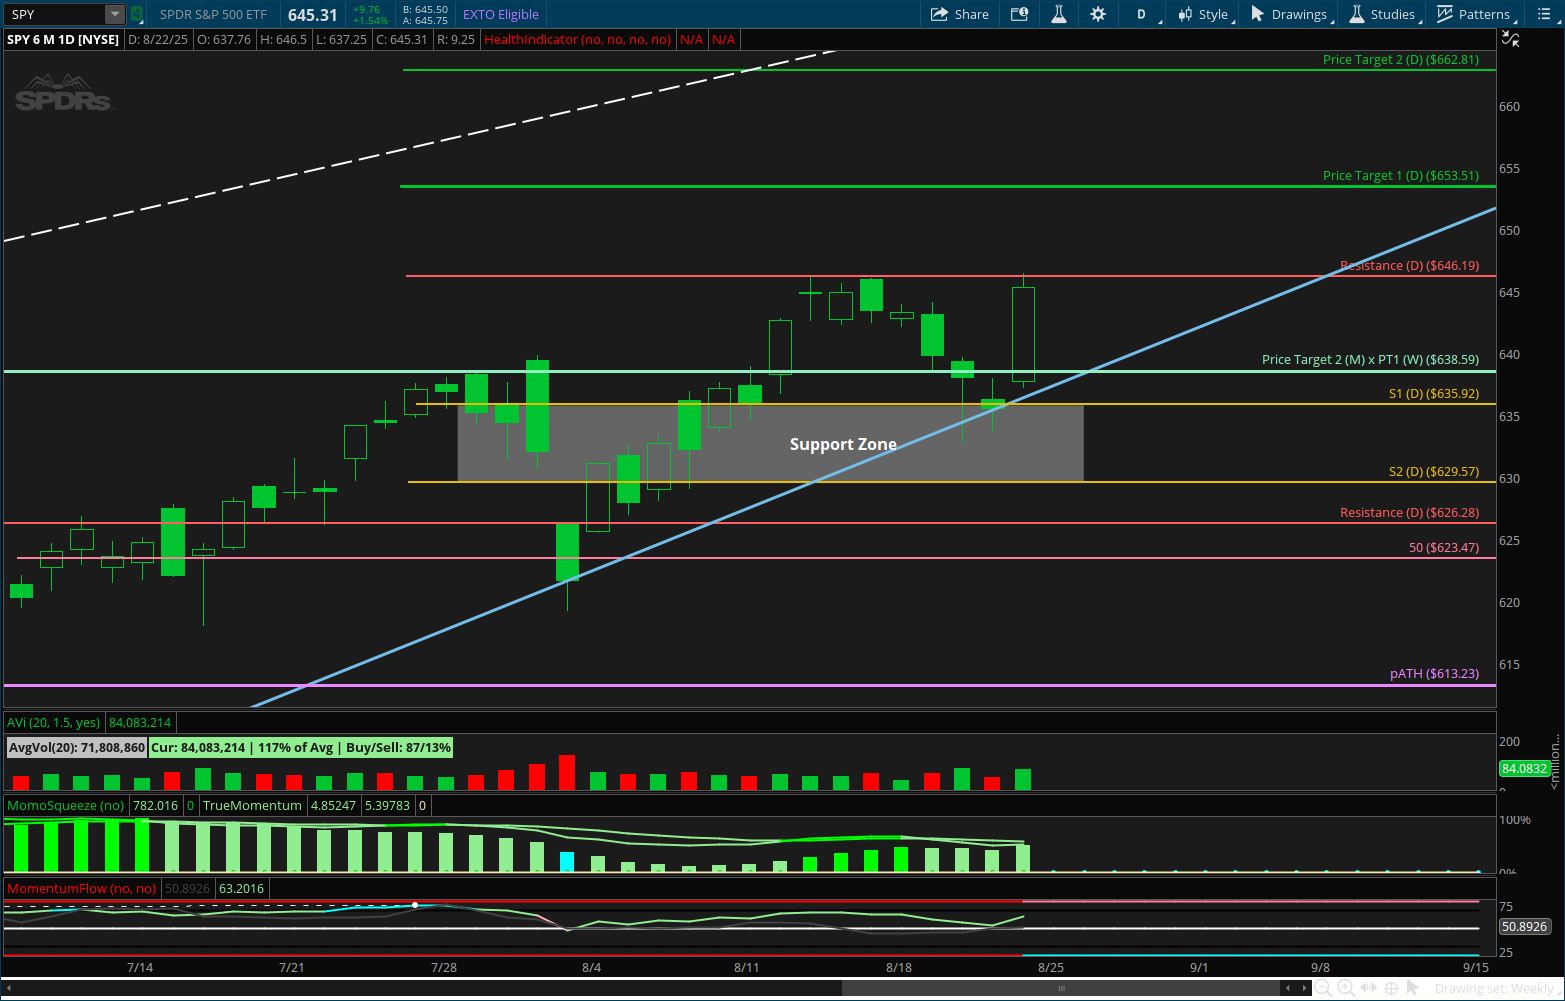
Task: Click the Support Zone text label
Action: (843, 445)
